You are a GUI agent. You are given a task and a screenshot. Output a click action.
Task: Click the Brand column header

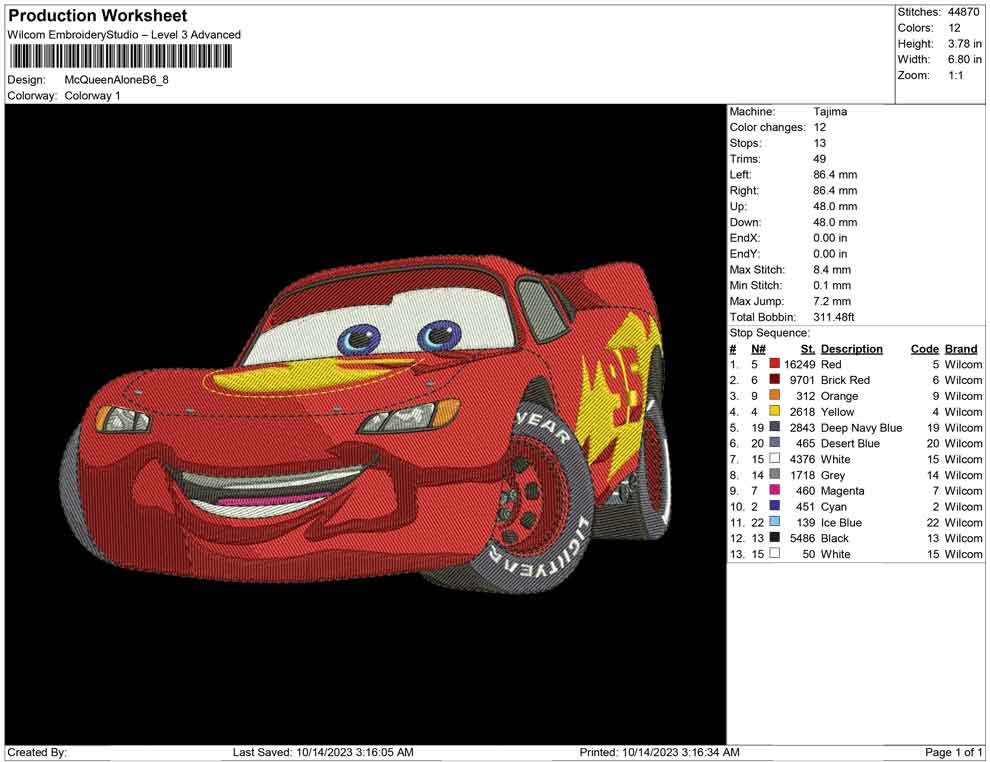pyautogui.click(x=961, y=348)
